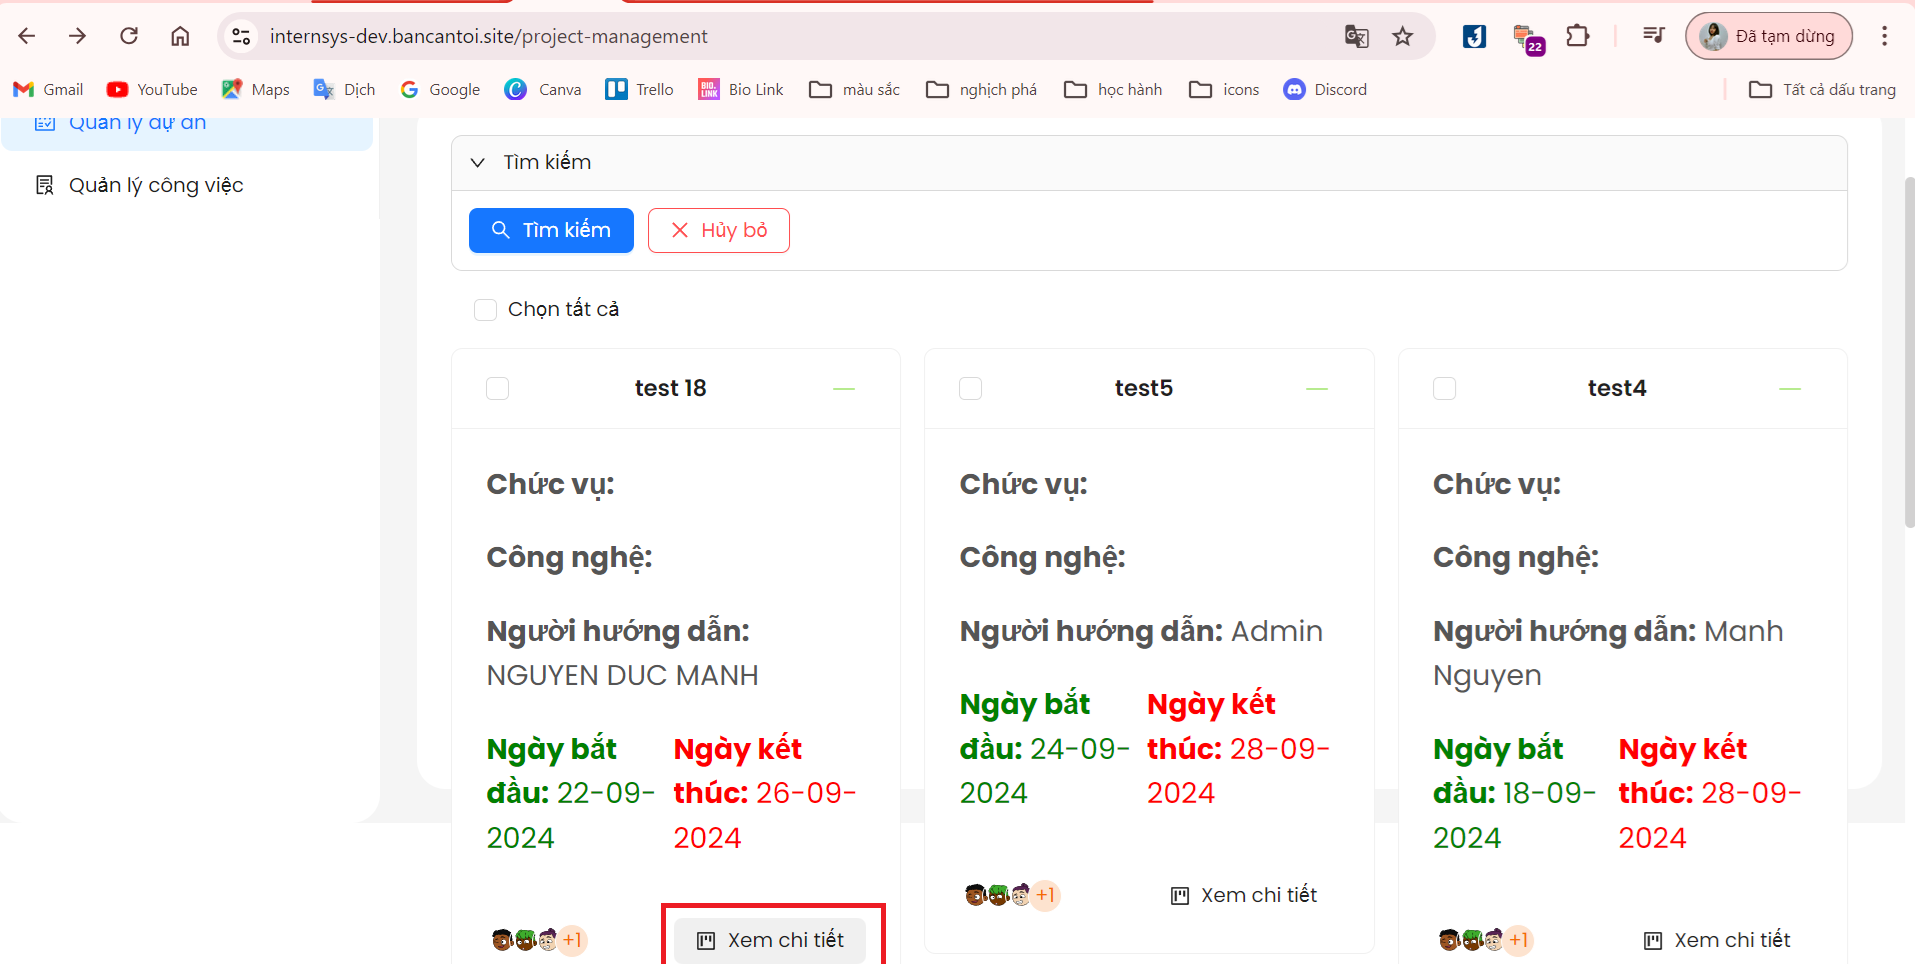Tick the test4 project checkbox
1915x964 pixels.
1444,388
